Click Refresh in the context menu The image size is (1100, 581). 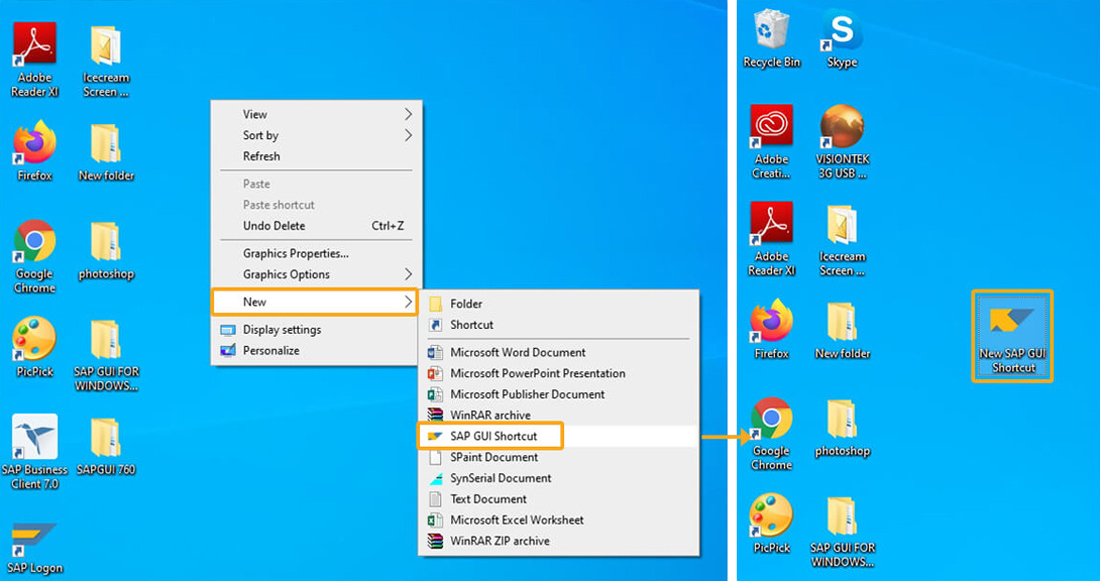[x=261, y=156]
